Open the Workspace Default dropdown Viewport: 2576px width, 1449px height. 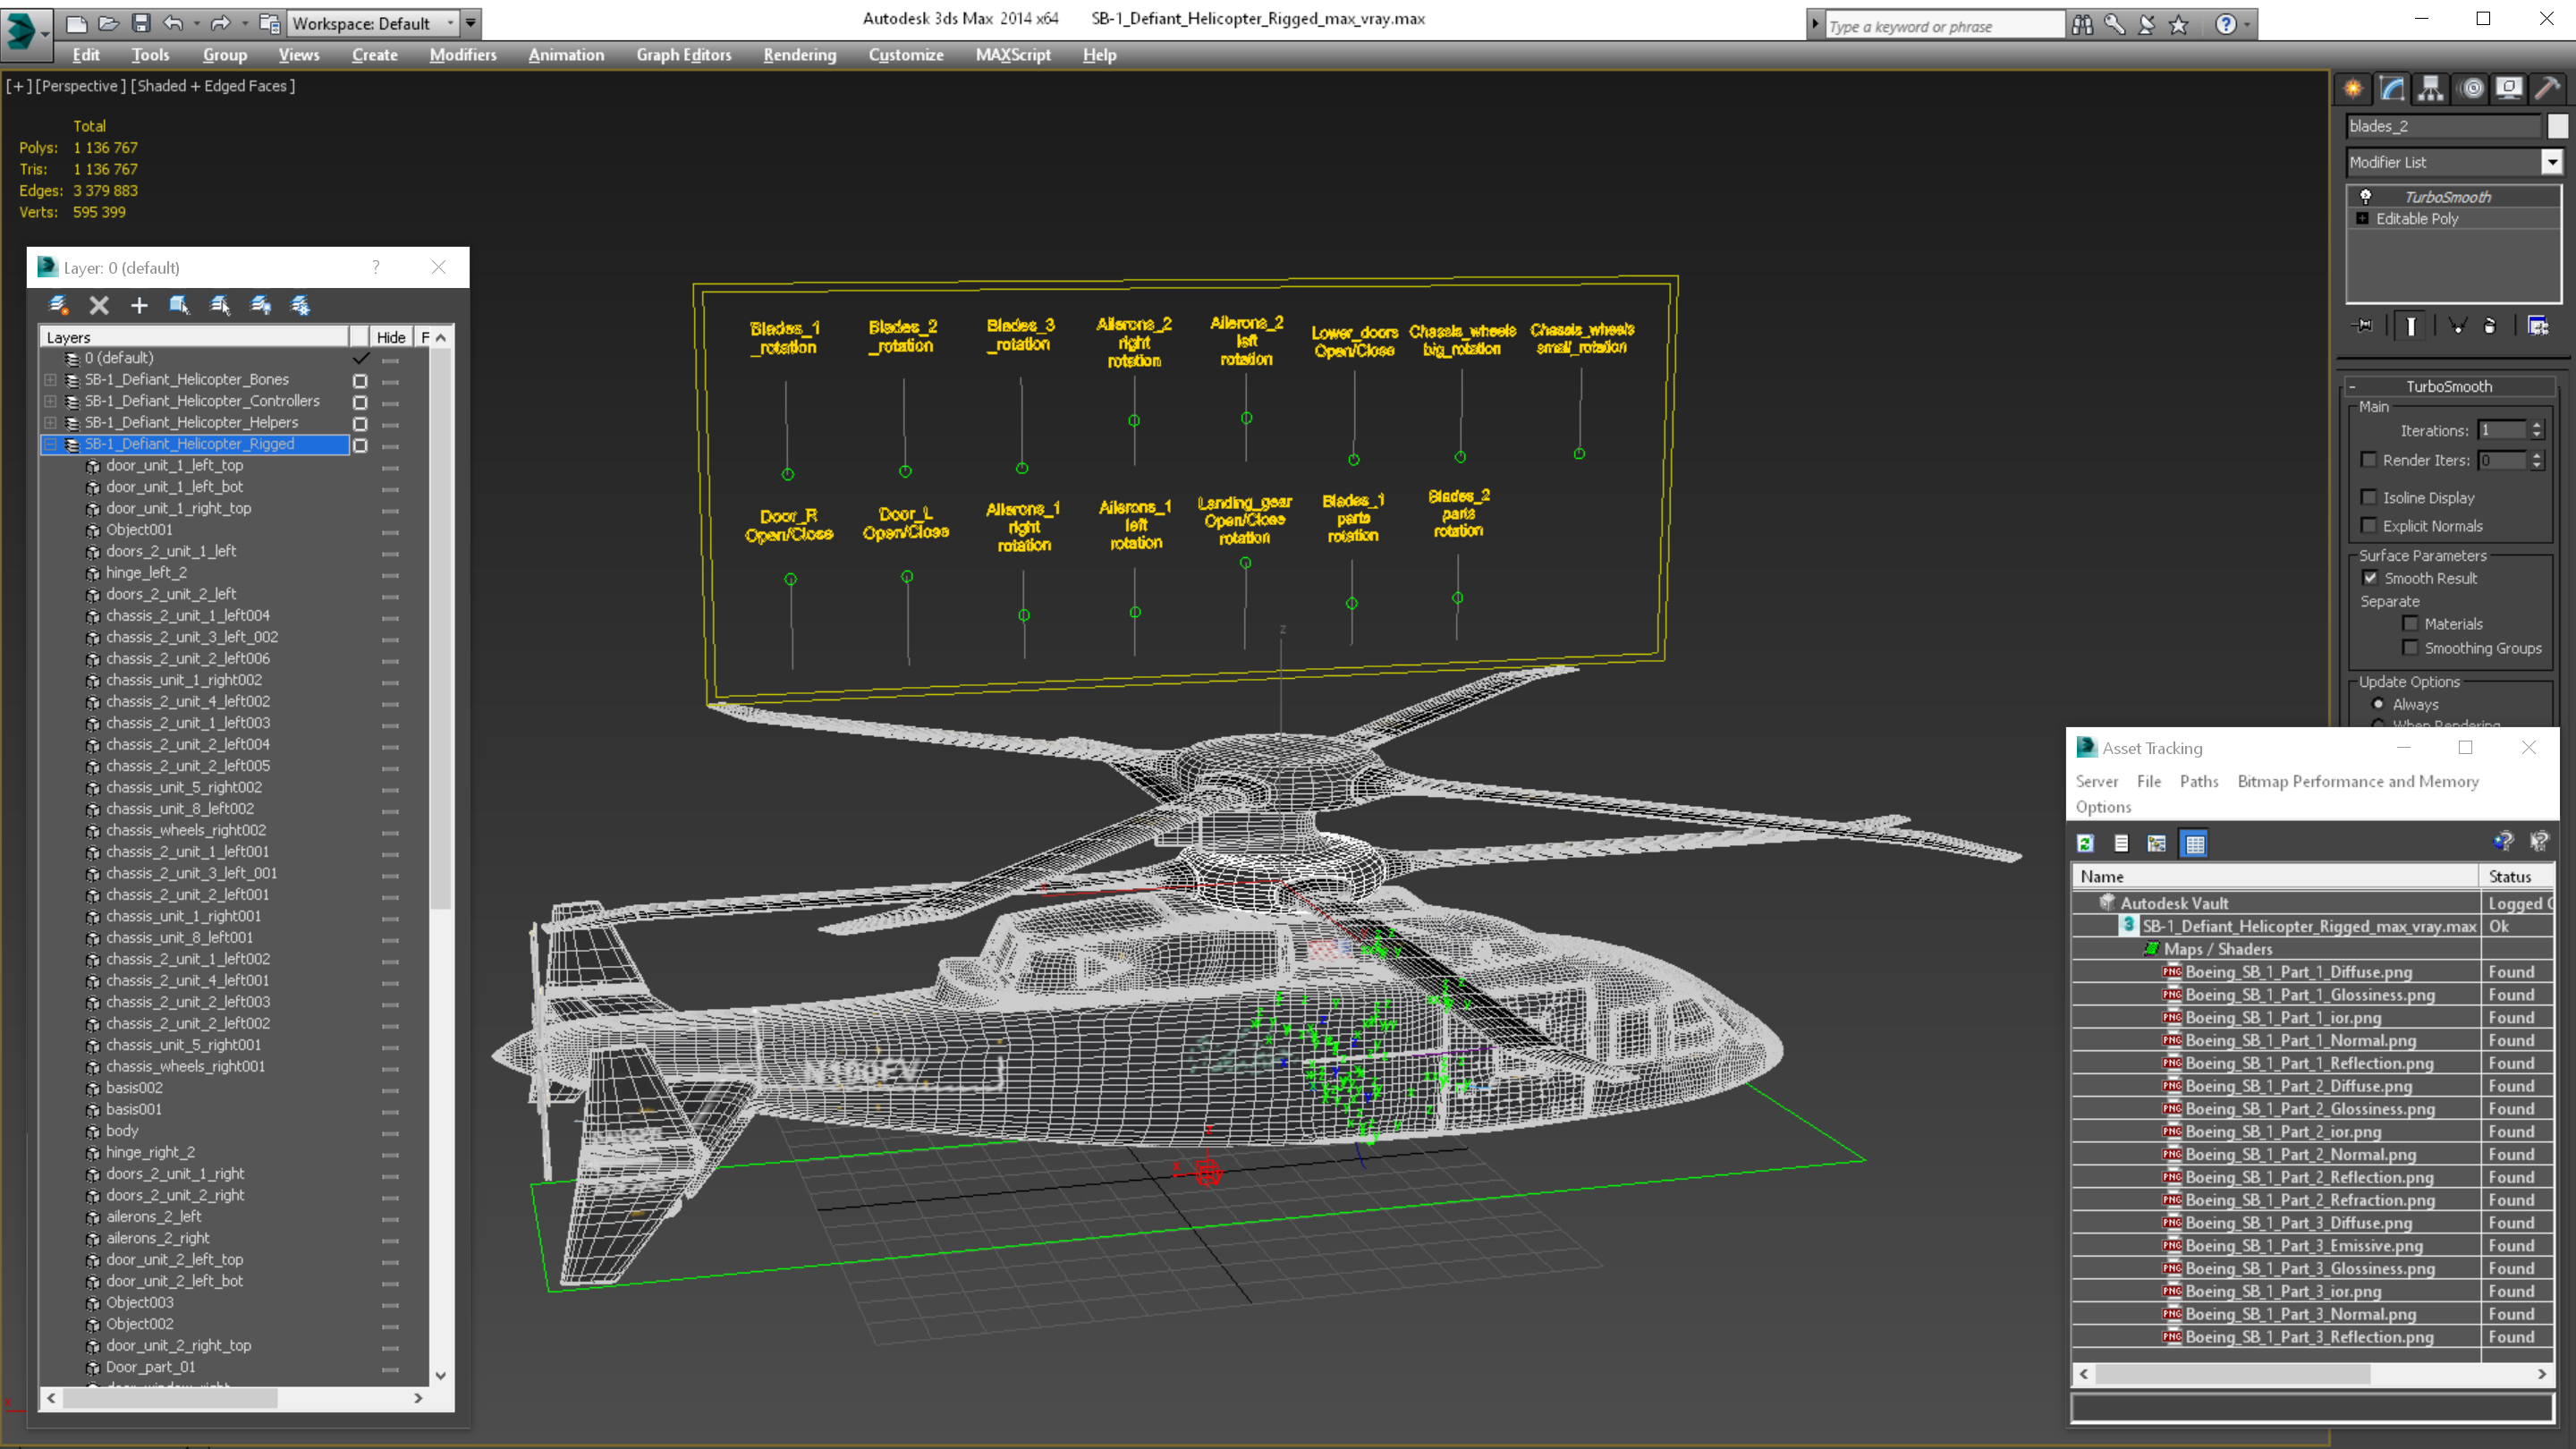coord(373,23)
